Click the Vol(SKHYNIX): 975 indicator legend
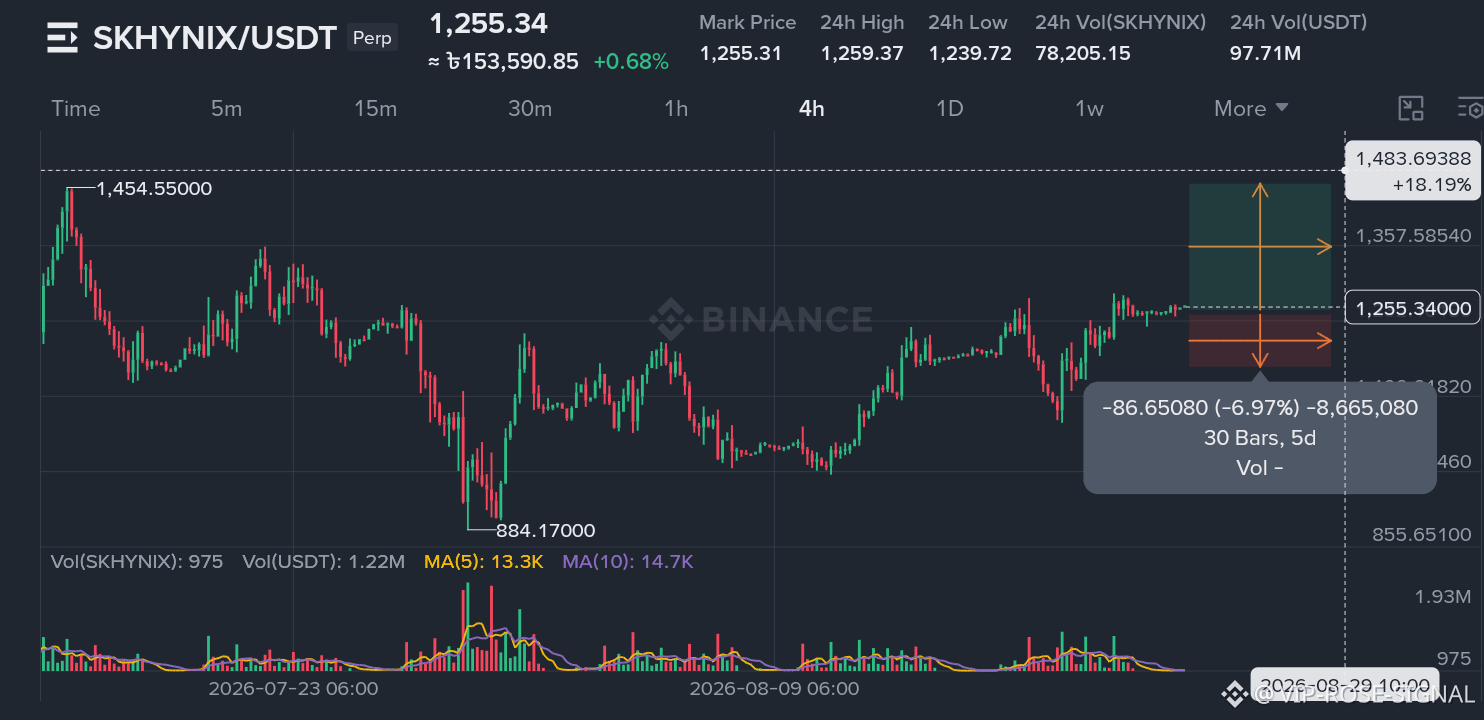The width and height of the screenshot is (1484, 720). pos(137,562)
